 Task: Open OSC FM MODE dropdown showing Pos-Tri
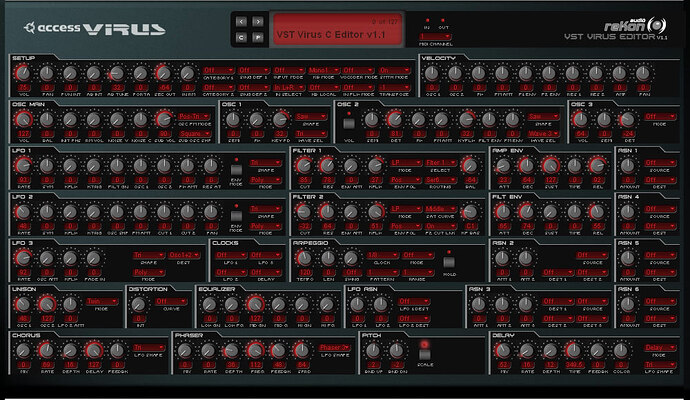tap(195, 117)
